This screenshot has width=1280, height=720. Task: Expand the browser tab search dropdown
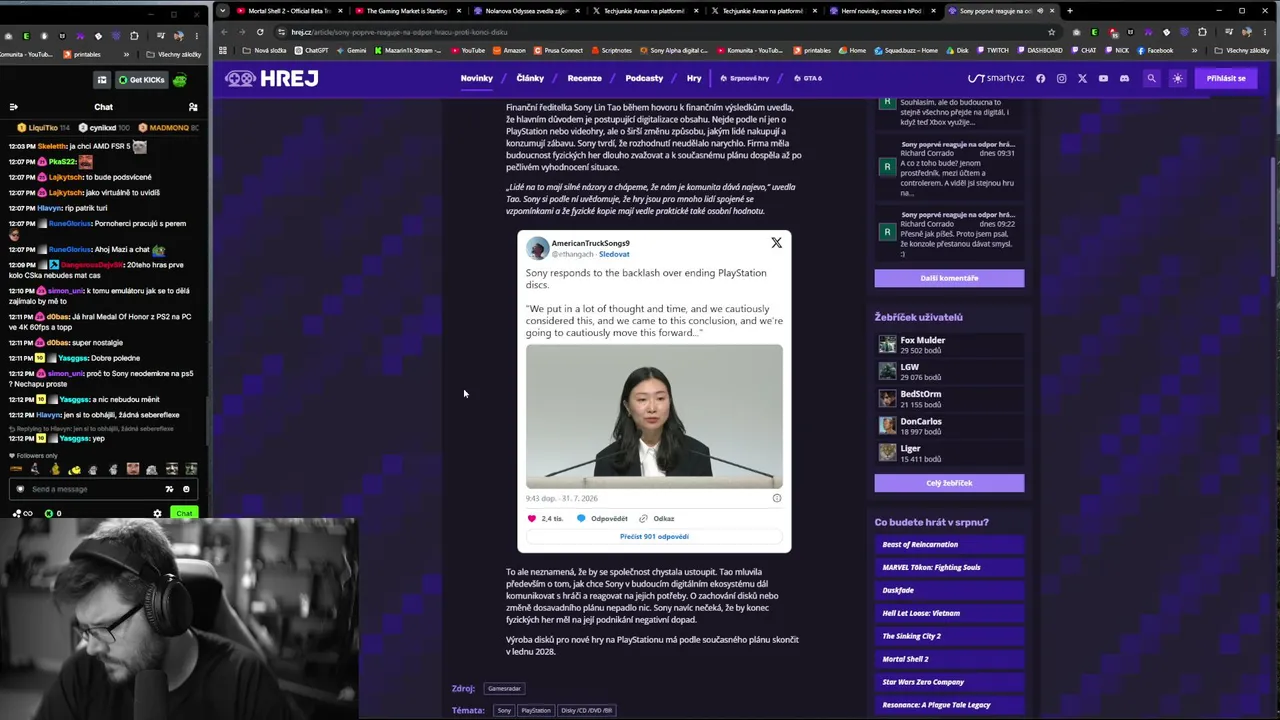[222, 11]
